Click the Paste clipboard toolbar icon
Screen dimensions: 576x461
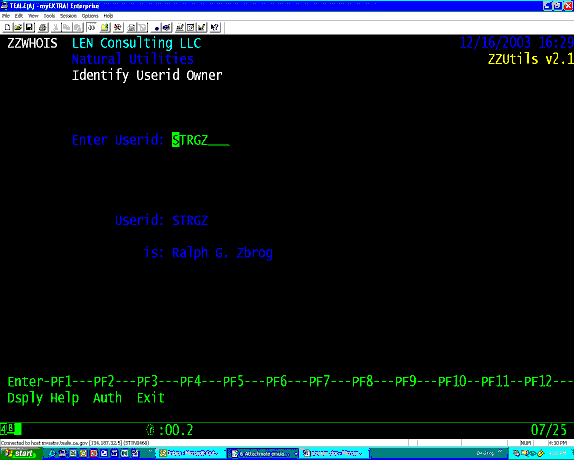point(78,27)
